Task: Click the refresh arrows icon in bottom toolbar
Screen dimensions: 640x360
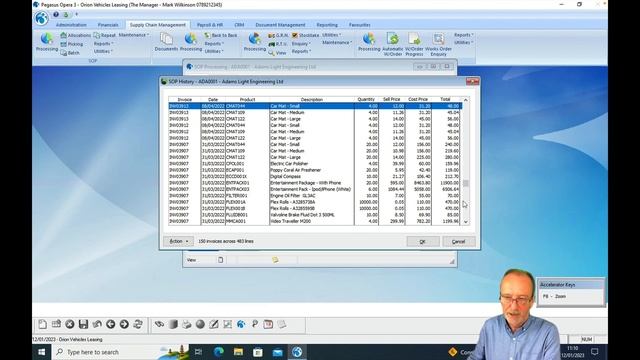Action: pyautogui.click(x=138, y=324)
